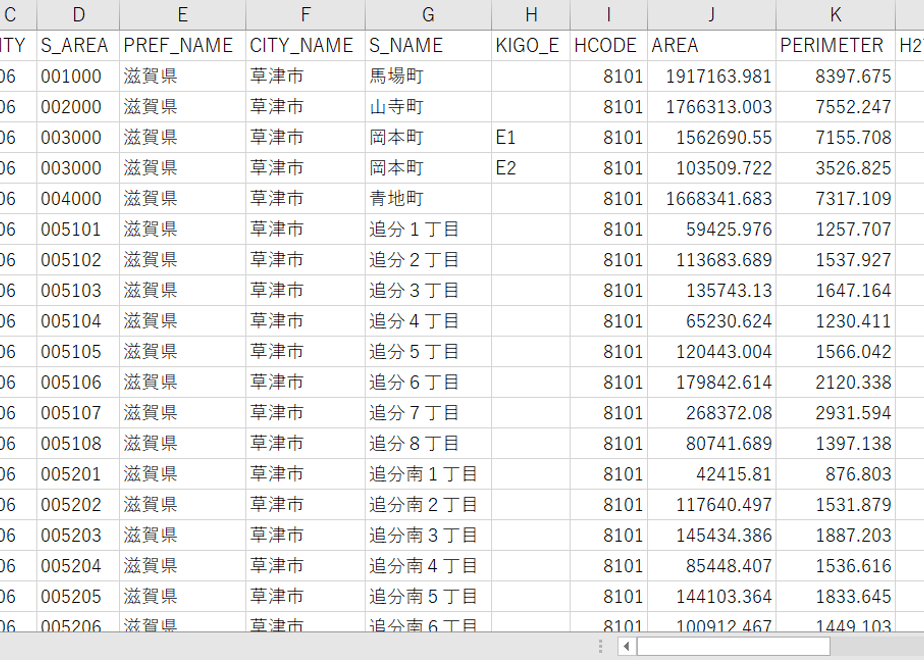Select cell containing 追分南３丁目
924x660 pixels.
(428, 536)
